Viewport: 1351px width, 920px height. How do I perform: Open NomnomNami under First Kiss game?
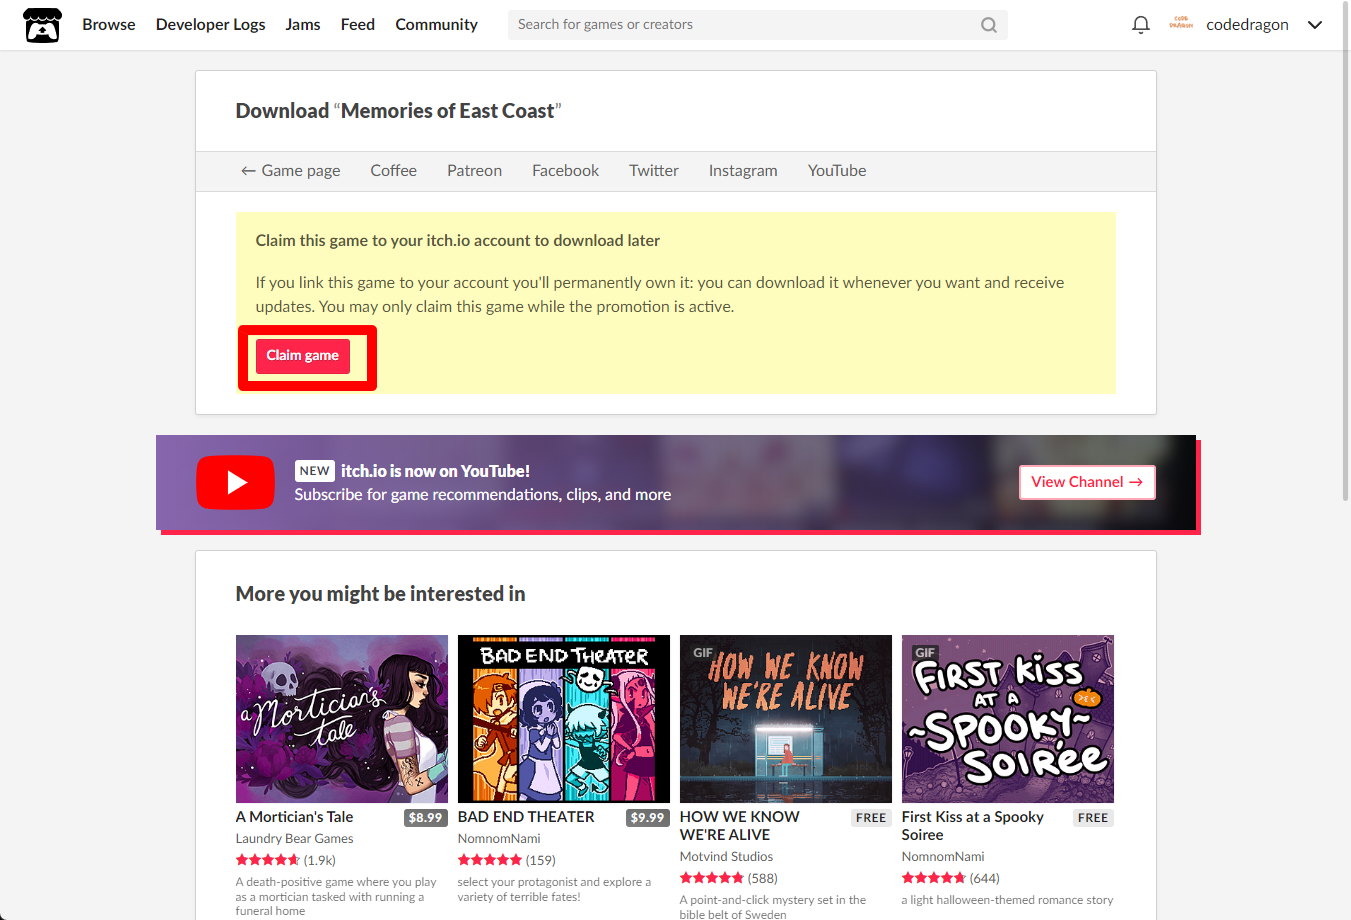tap(943, 857)
